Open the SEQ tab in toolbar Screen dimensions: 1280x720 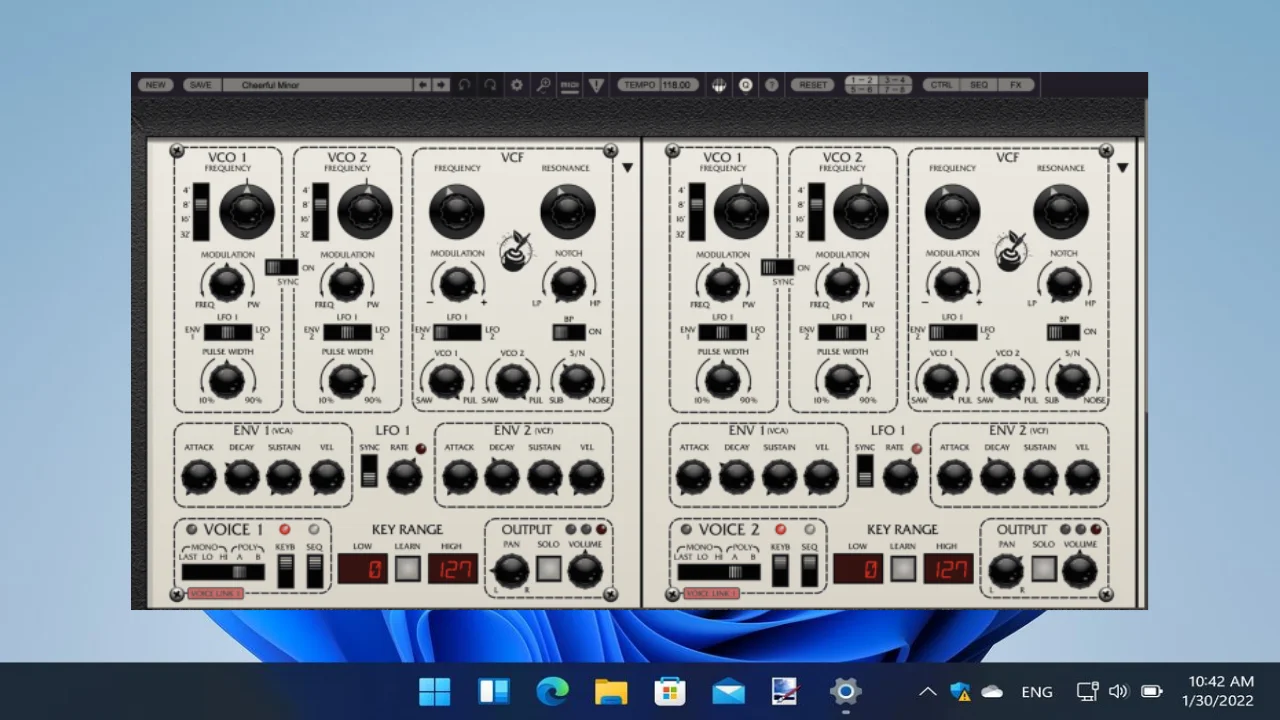pyautogui.click(x=979, y=85)
